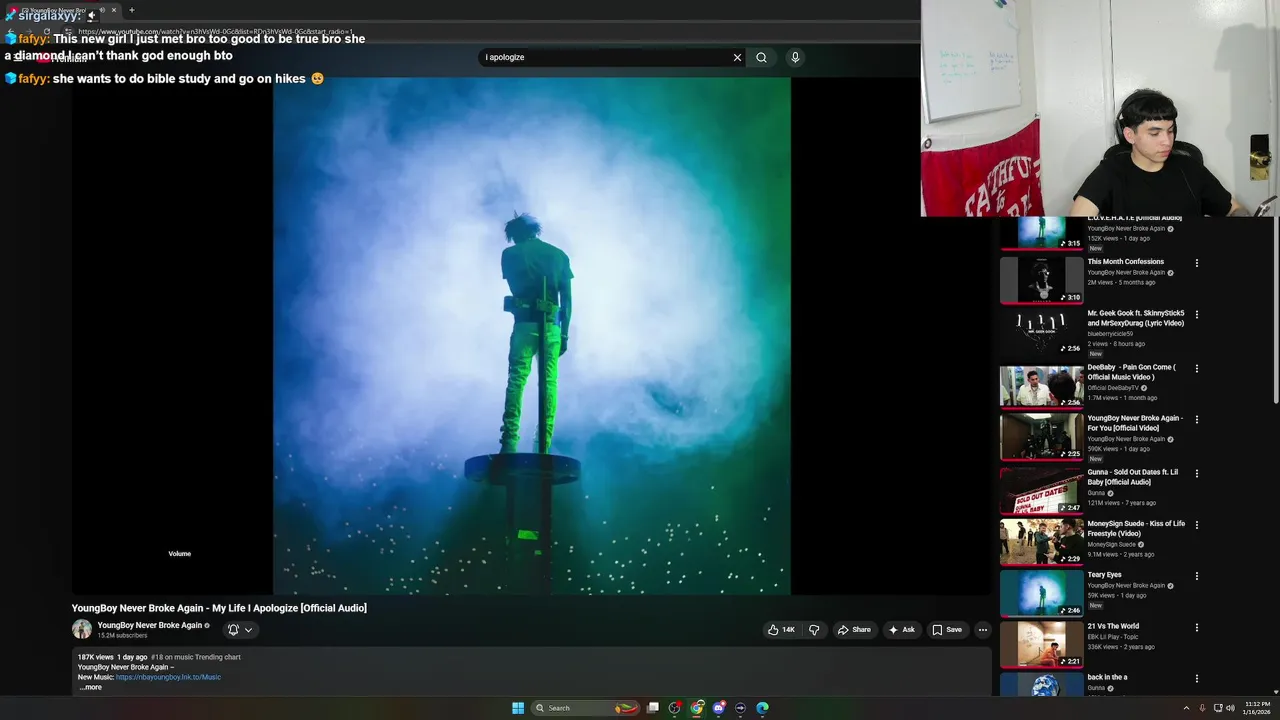Image resolution: width=1280 pixels, height=720 pixels.
Task: Open '#18 on music Trending chart' link
Action: pyautogui.click(x=196, y=657)
